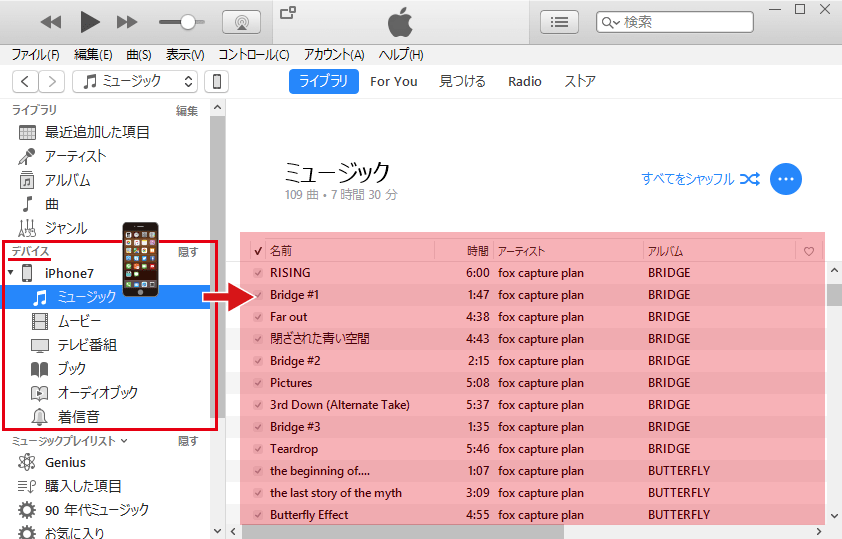The image size is (842, 539).
Task: Expand the ミュージックプレイリスト header chevron
Action: [124, 441]
